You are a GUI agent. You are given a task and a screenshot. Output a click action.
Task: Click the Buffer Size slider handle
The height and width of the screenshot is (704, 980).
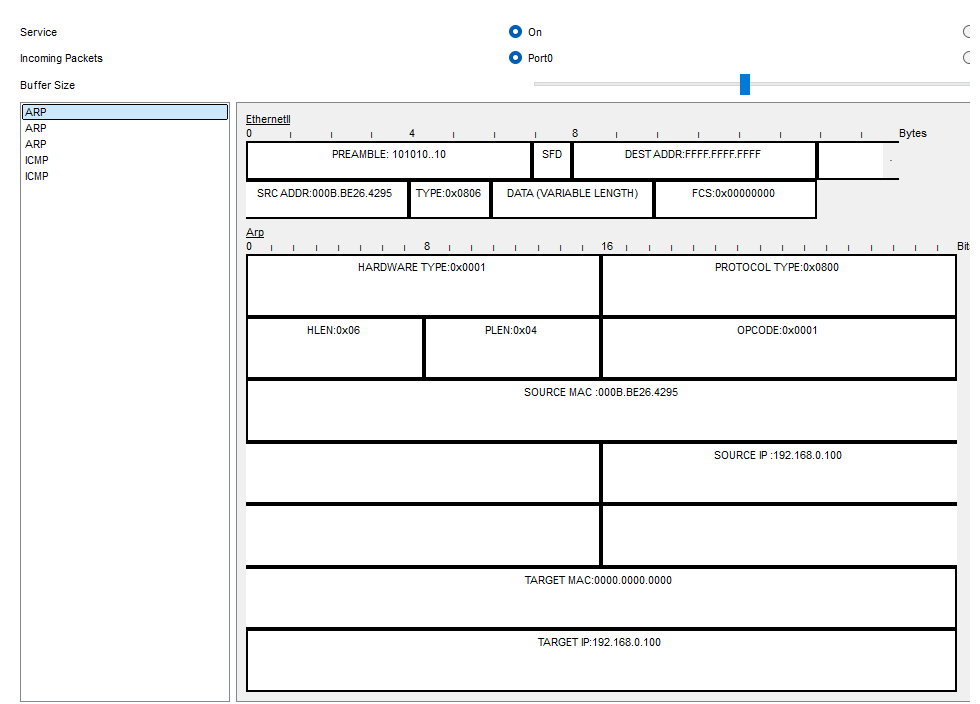[745, 84]
